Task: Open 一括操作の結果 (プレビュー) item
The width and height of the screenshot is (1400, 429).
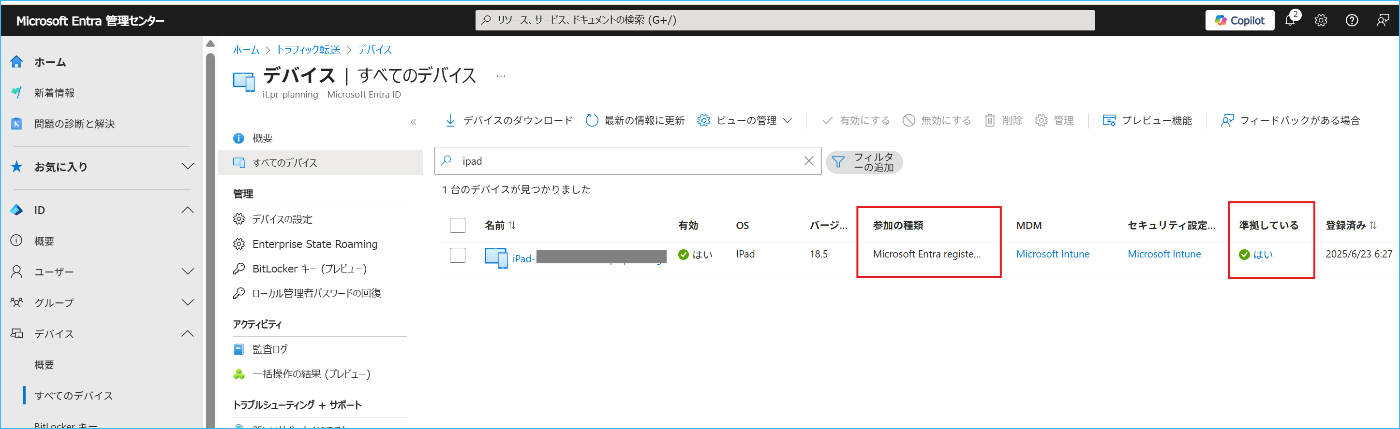Action: pos(311,374)
